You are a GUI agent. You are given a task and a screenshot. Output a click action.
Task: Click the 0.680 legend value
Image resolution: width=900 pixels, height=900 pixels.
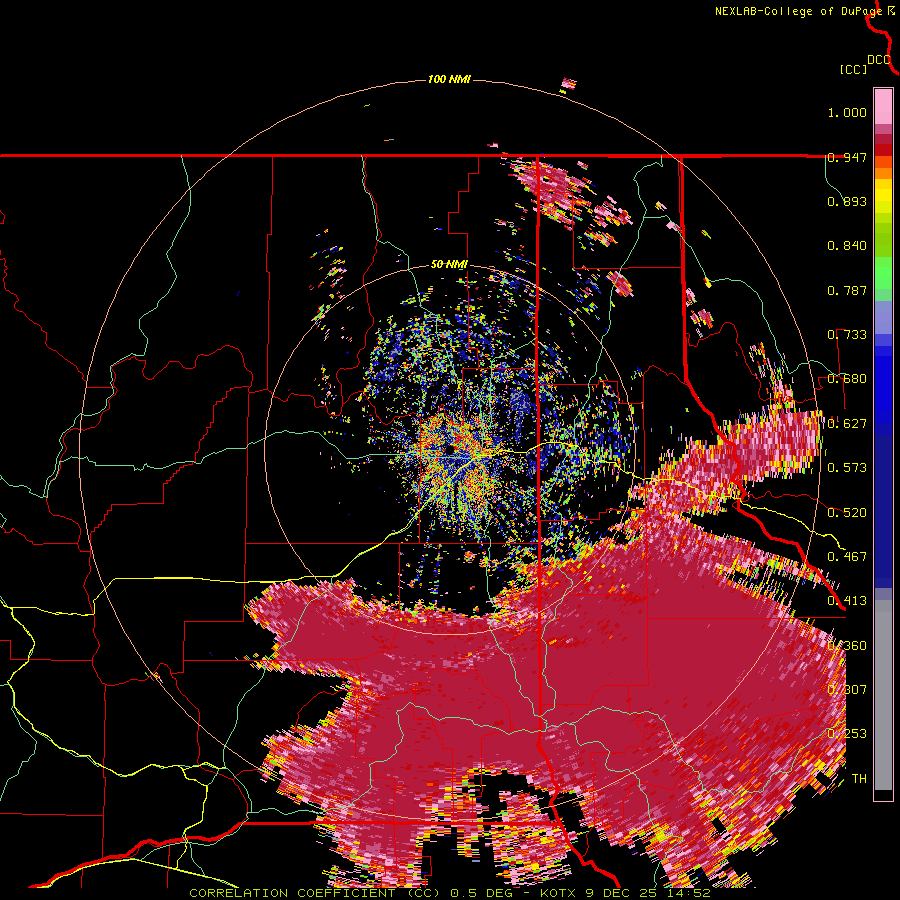click(847, 379)
